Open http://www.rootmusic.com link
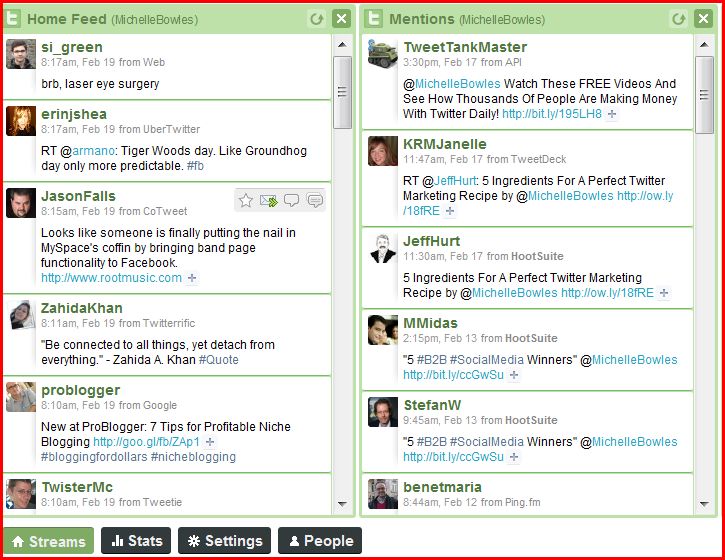 111,278
